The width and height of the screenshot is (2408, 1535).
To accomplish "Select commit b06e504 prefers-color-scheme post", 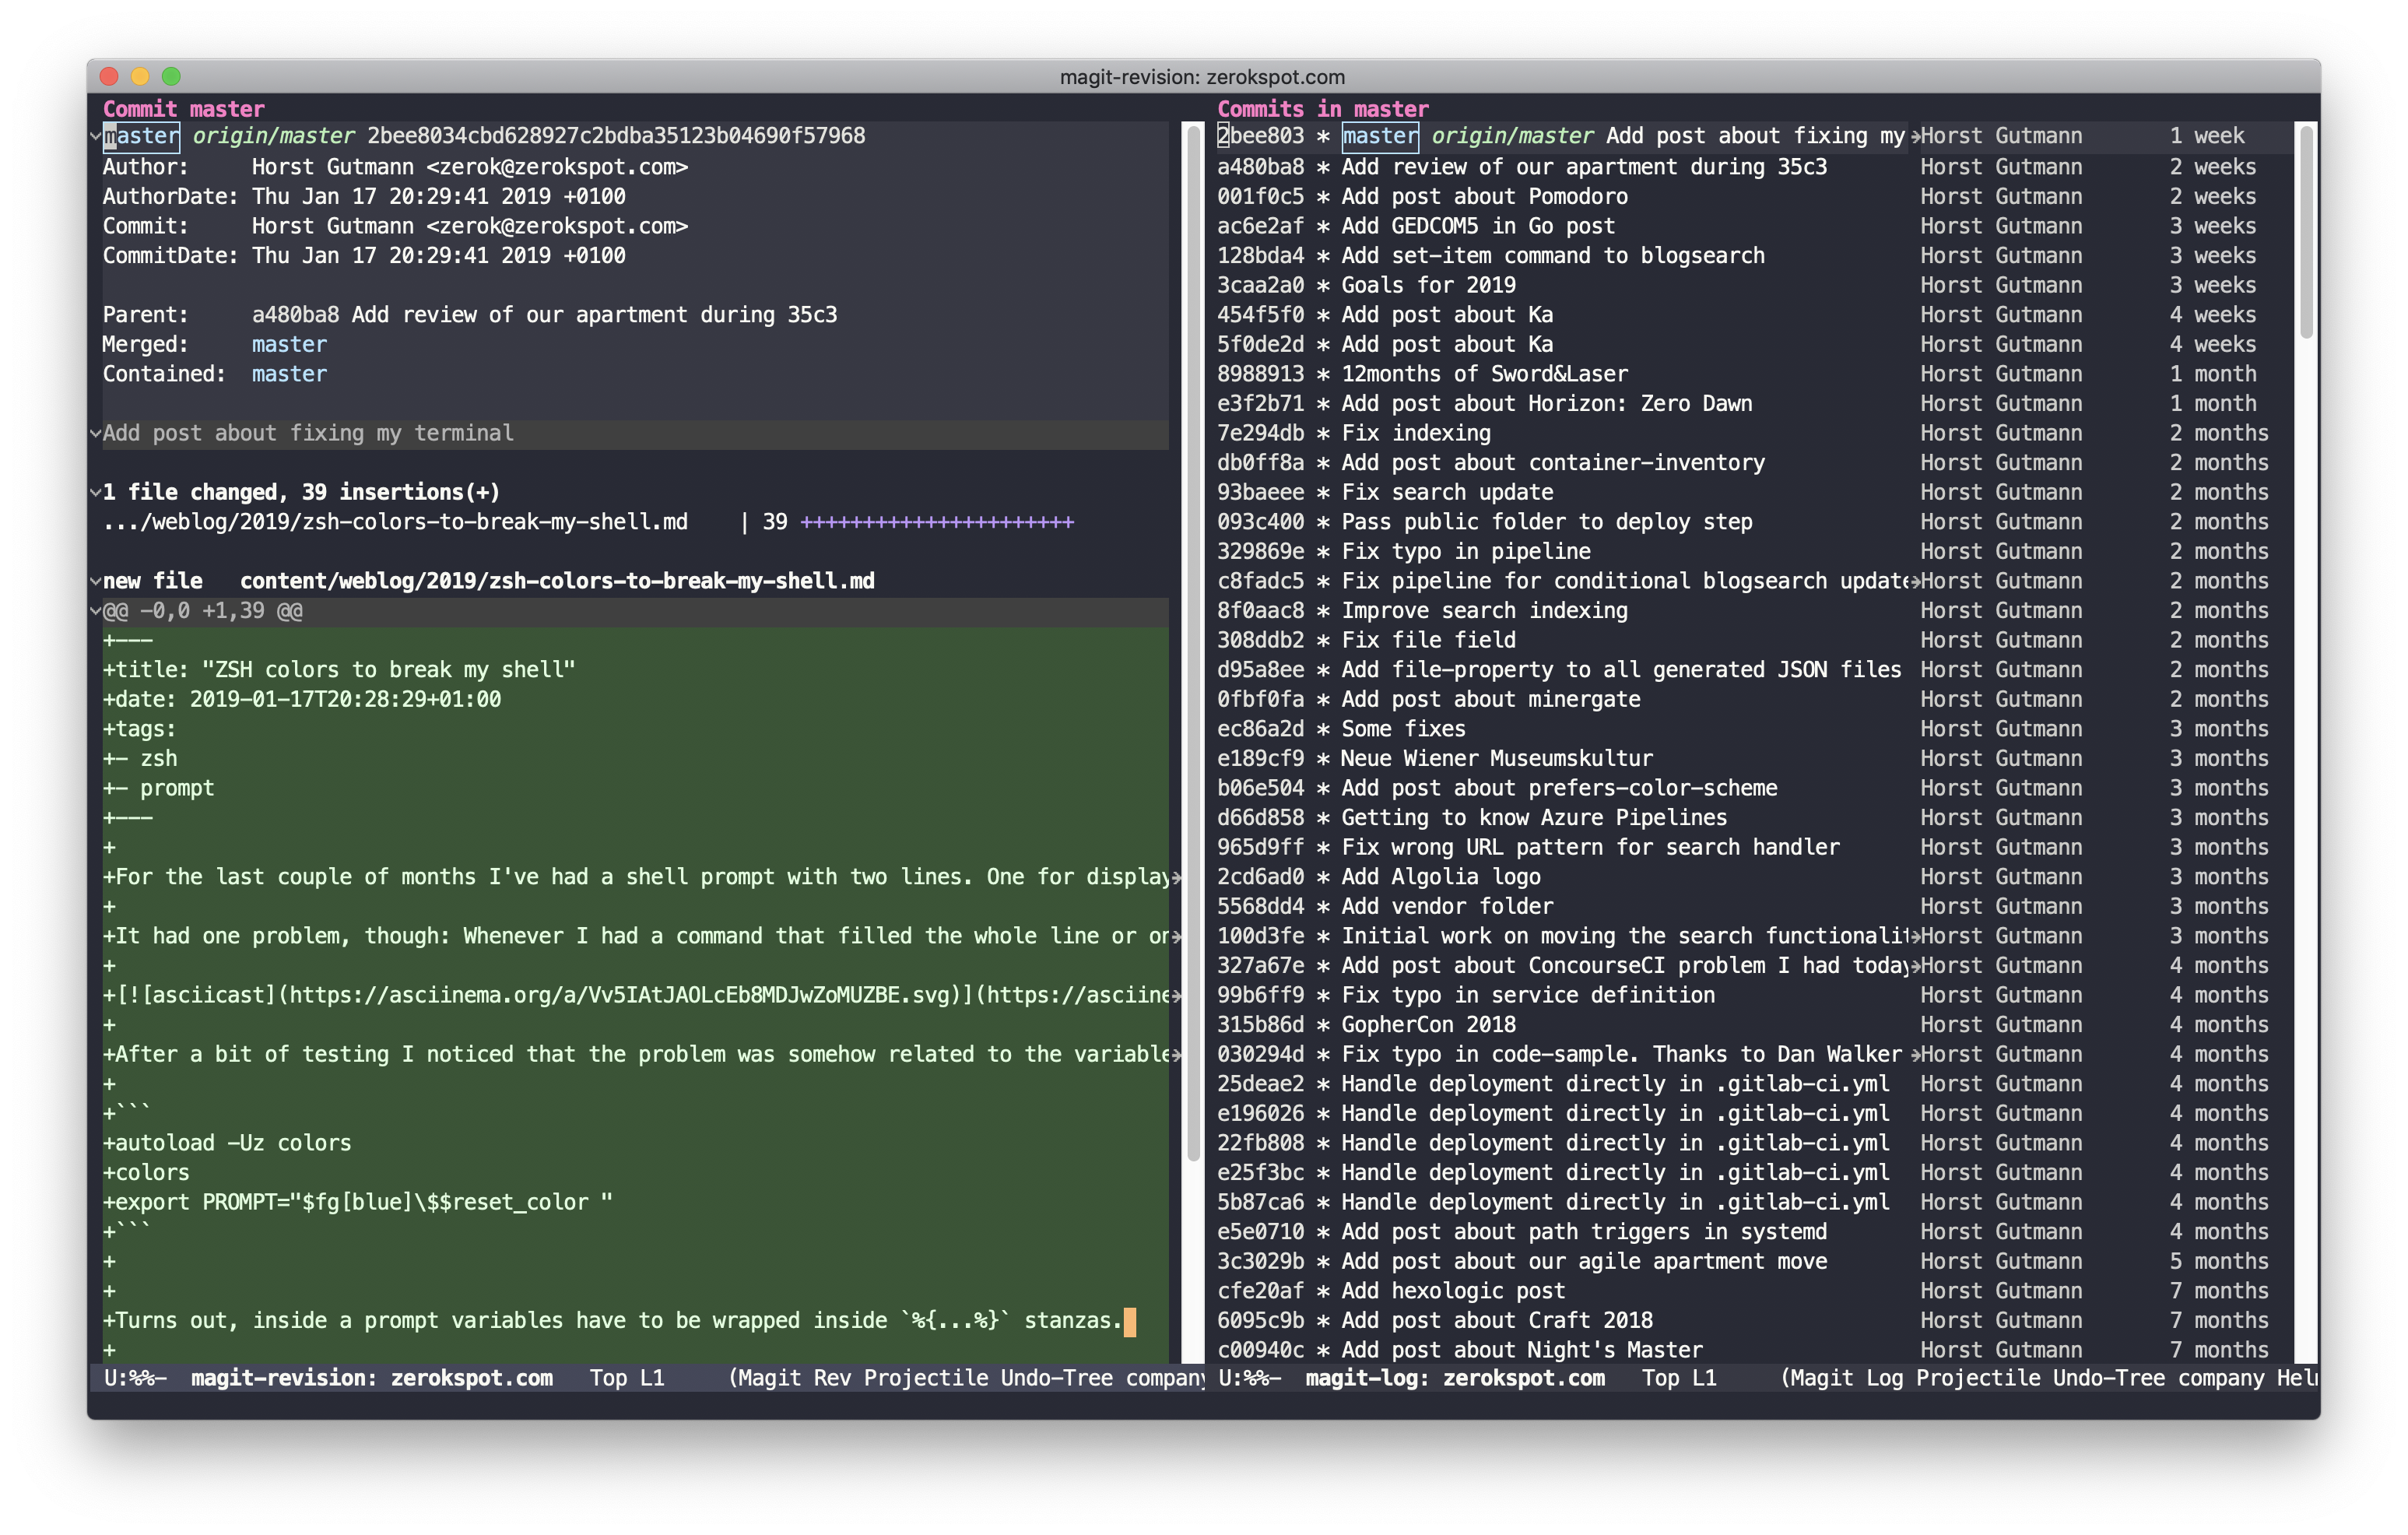I will point(1754,788).
